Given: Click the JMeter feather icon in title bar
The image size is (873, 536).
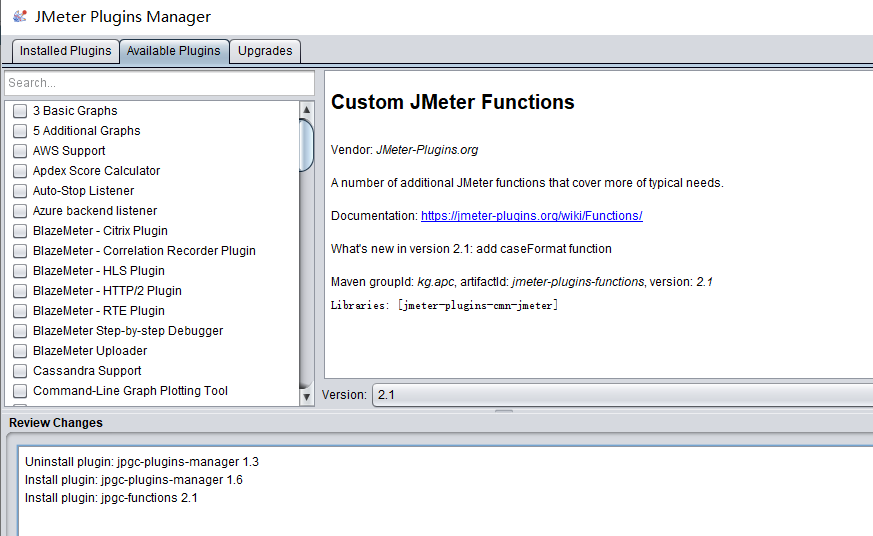Looking at the screenshot, I should coord(19,16).
